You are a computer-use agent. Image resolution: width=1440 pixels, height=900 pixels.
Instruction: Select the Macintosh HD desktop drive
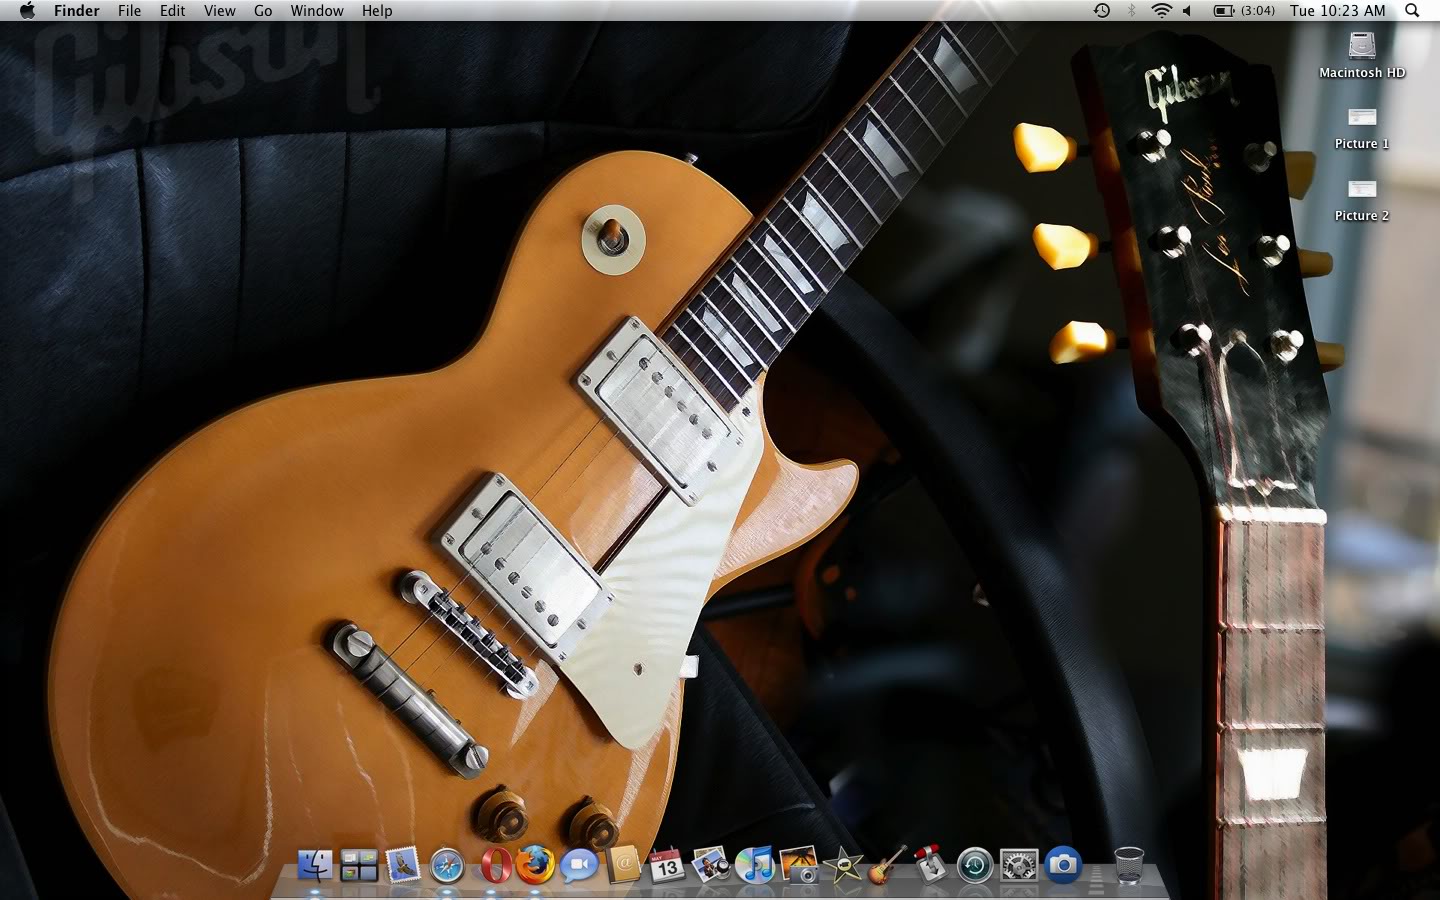(x=1362, y=55)
